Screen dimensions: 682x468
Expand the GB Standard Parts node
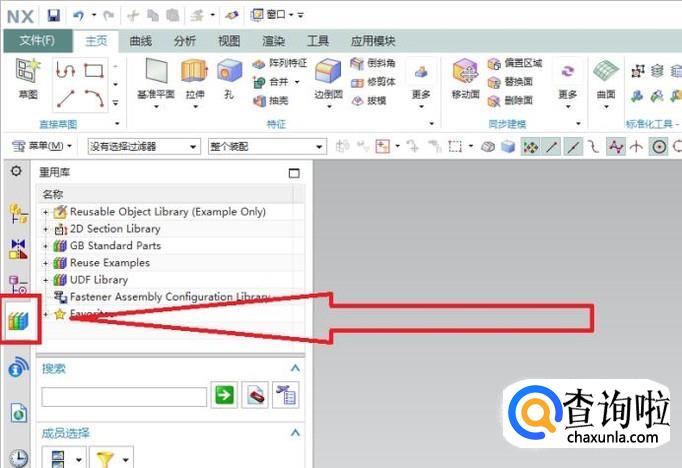click(45, 246)
